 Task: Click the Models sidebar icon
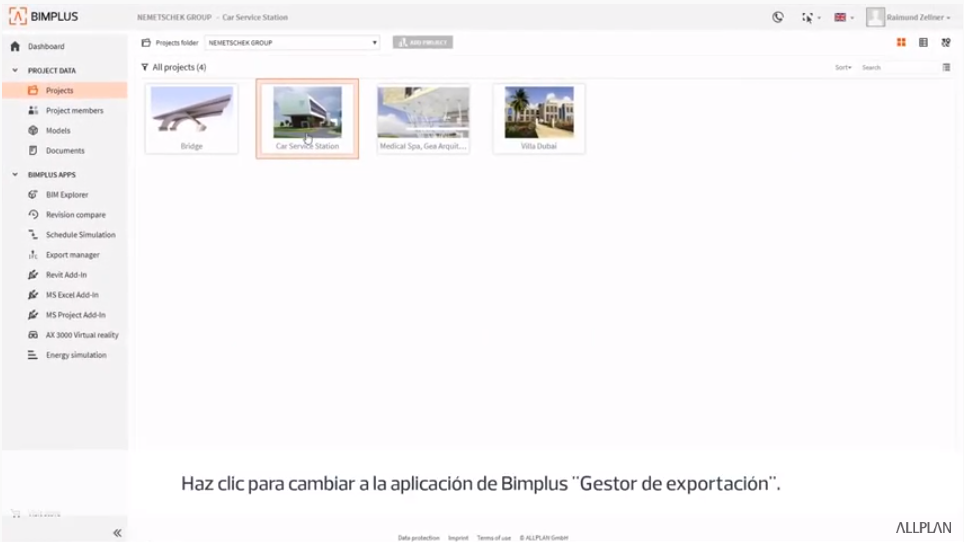[33, 131]
